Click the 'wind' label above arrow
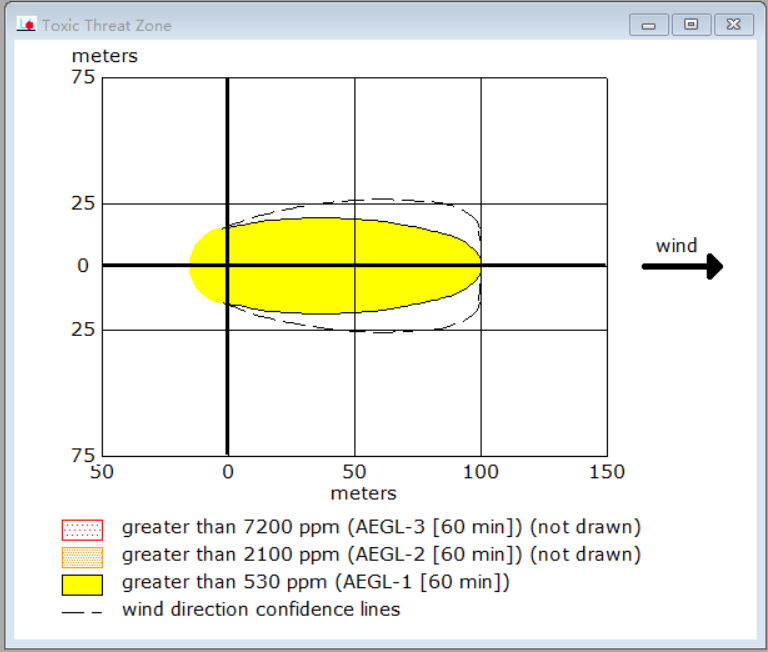Viewport: 768px width, 652px height. pyautogui.click(x=676, y=245)
